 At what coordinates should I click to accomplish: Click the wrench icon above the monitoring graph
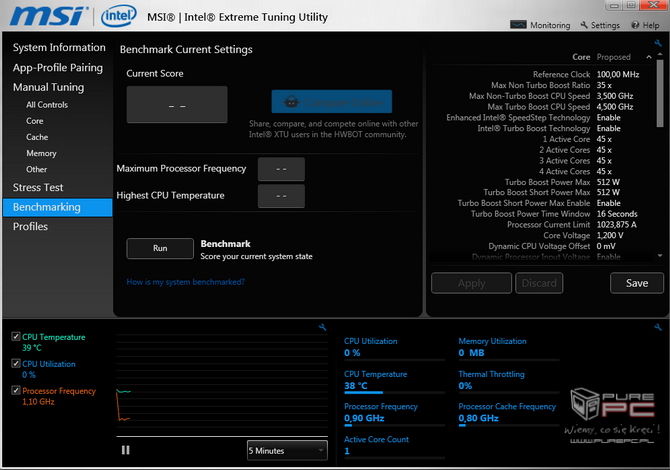323,327
